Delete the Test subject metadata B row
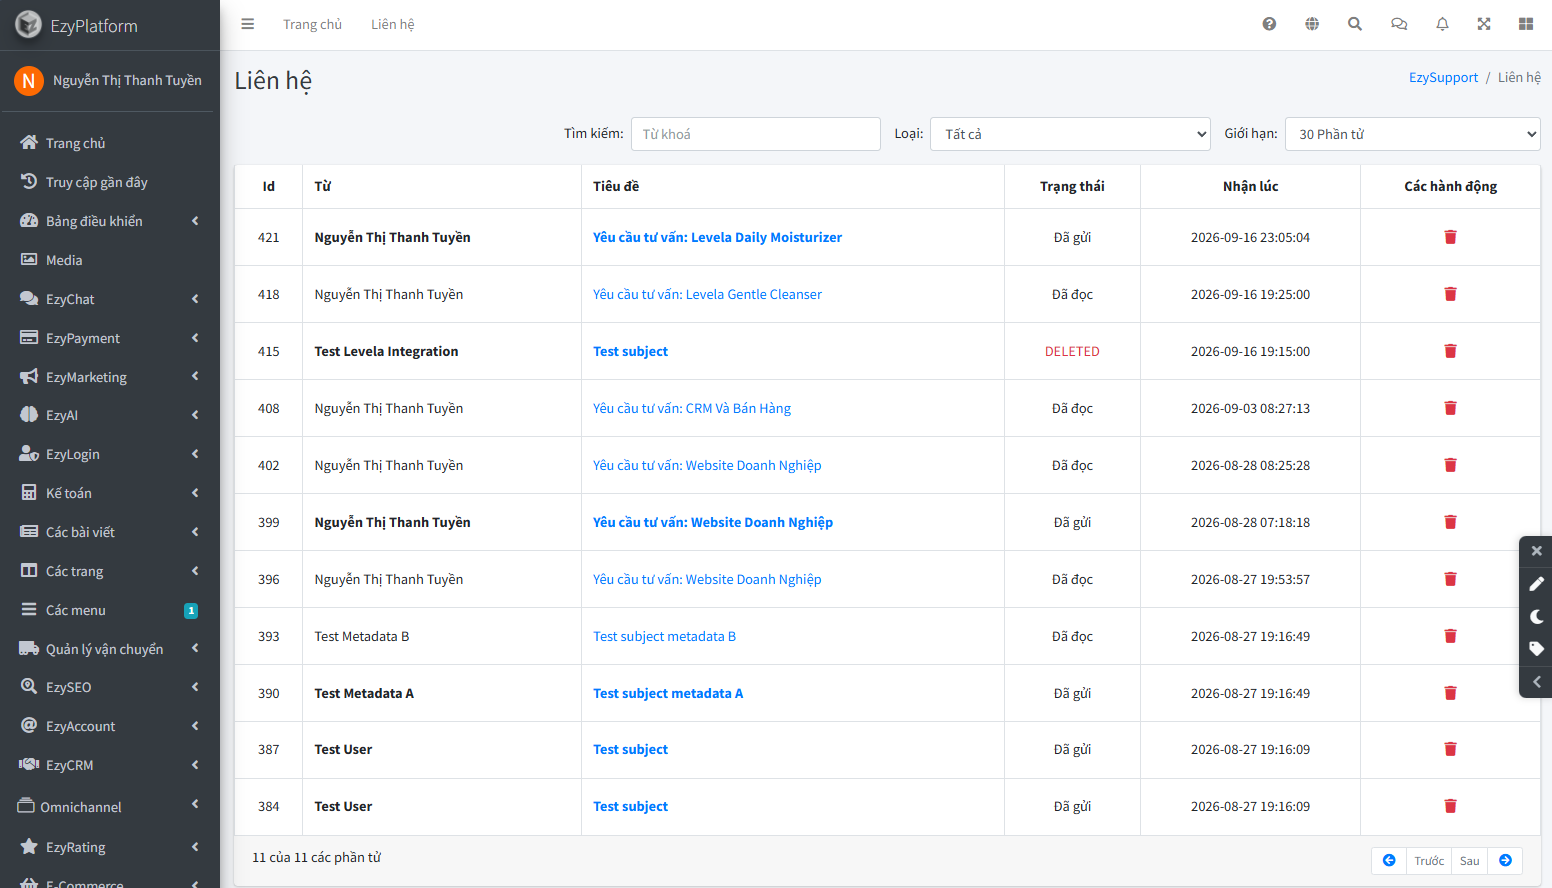This screenshot has height=888, width=1552. tap(1450, 636)
